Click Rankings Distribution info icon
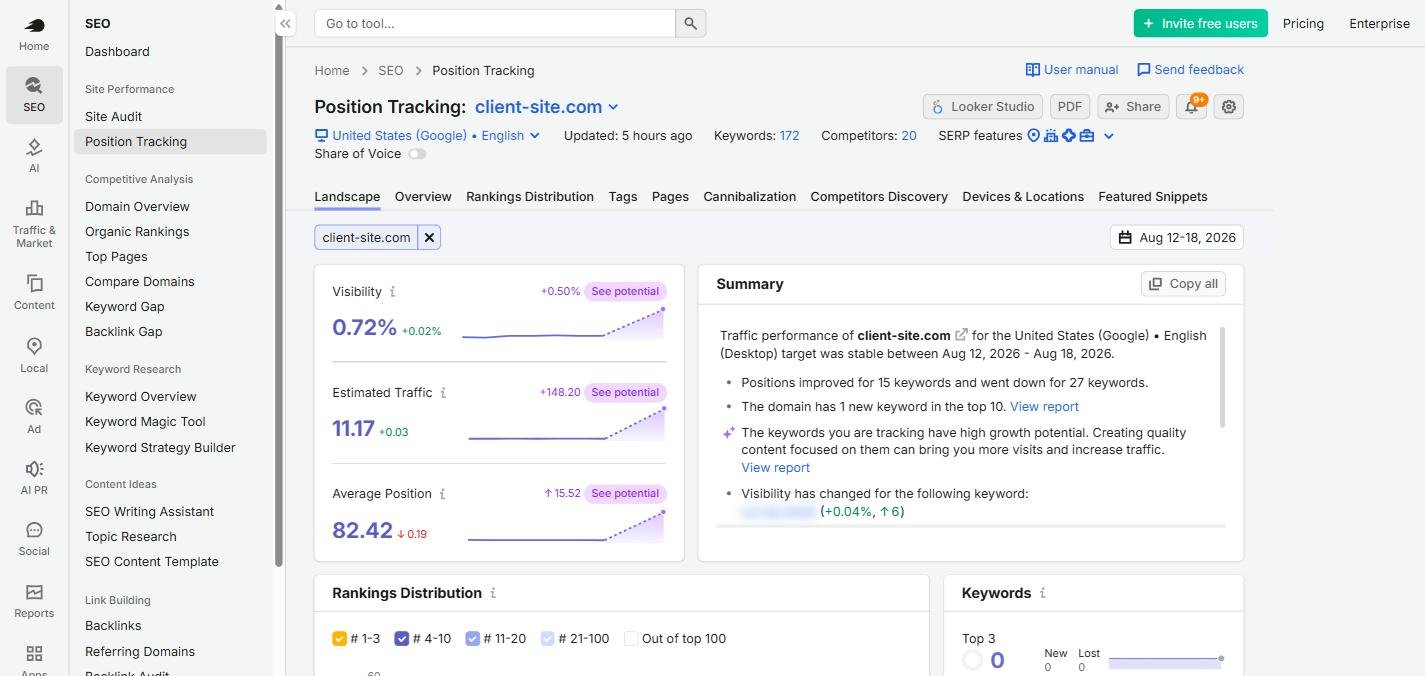The image size is (1425, 676). pyautogui.click(x=493, y=593)
